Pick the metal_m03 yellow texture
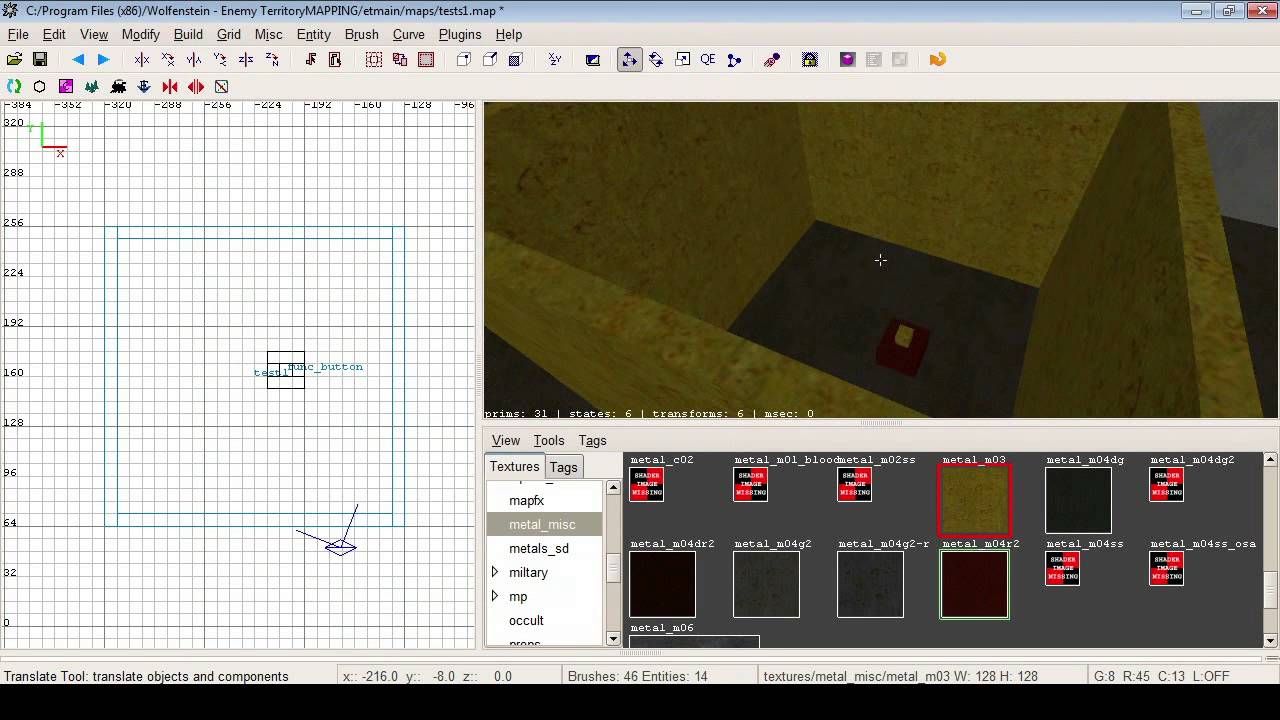Viewport: 1280px width, 720px height. click(974, 501)
